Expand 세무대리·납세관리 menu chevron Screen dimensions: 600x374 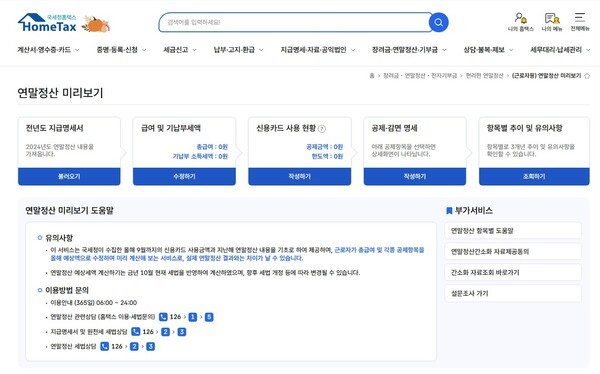tap(588, 50)
